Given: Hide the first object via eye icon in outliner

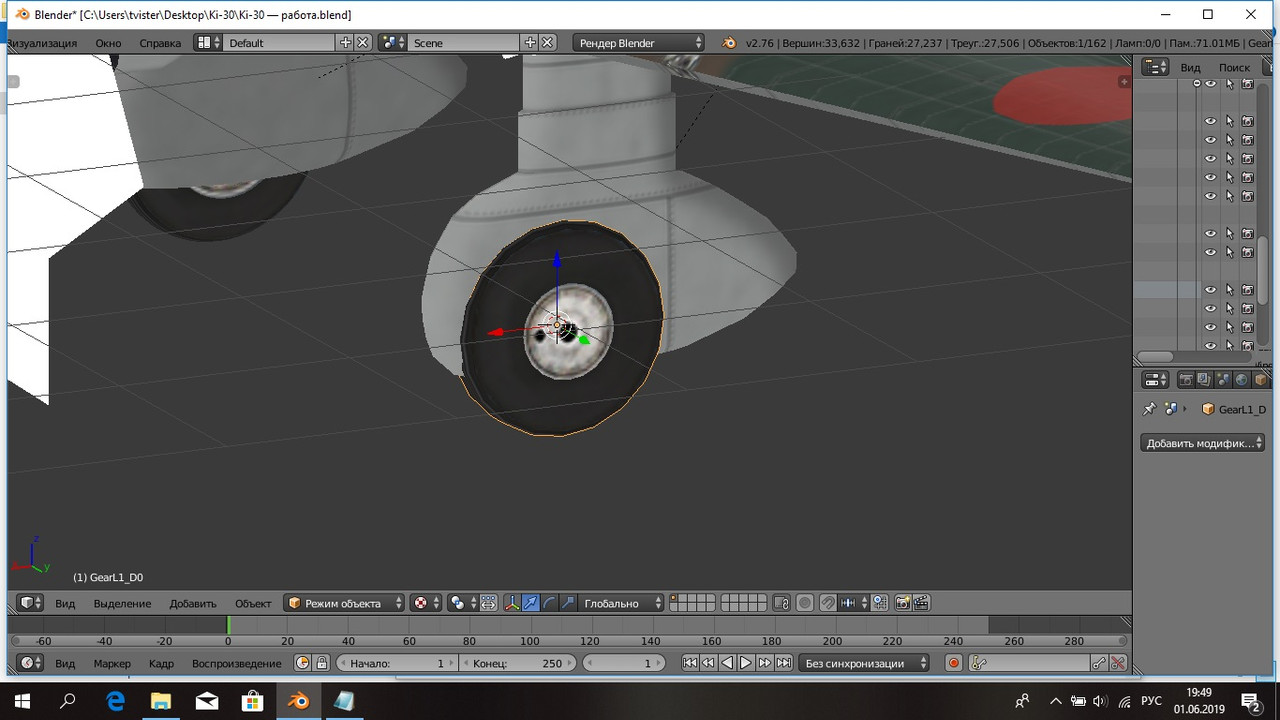Looking at the screenshot, I should [1210, 84].
